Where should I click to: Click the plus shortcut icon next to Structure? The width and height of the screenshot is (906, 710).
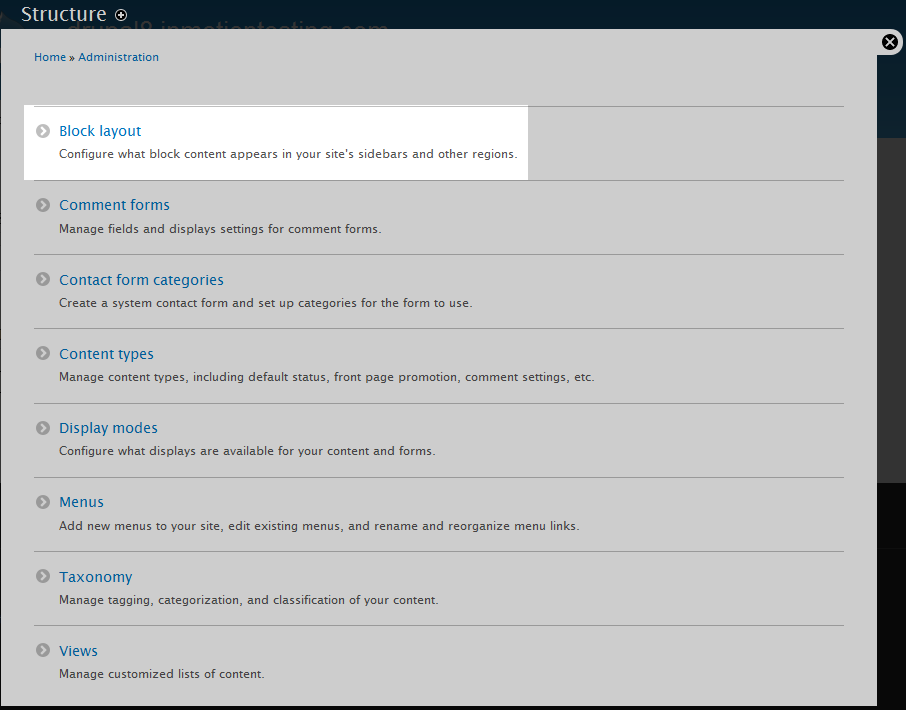pos(121,15)
